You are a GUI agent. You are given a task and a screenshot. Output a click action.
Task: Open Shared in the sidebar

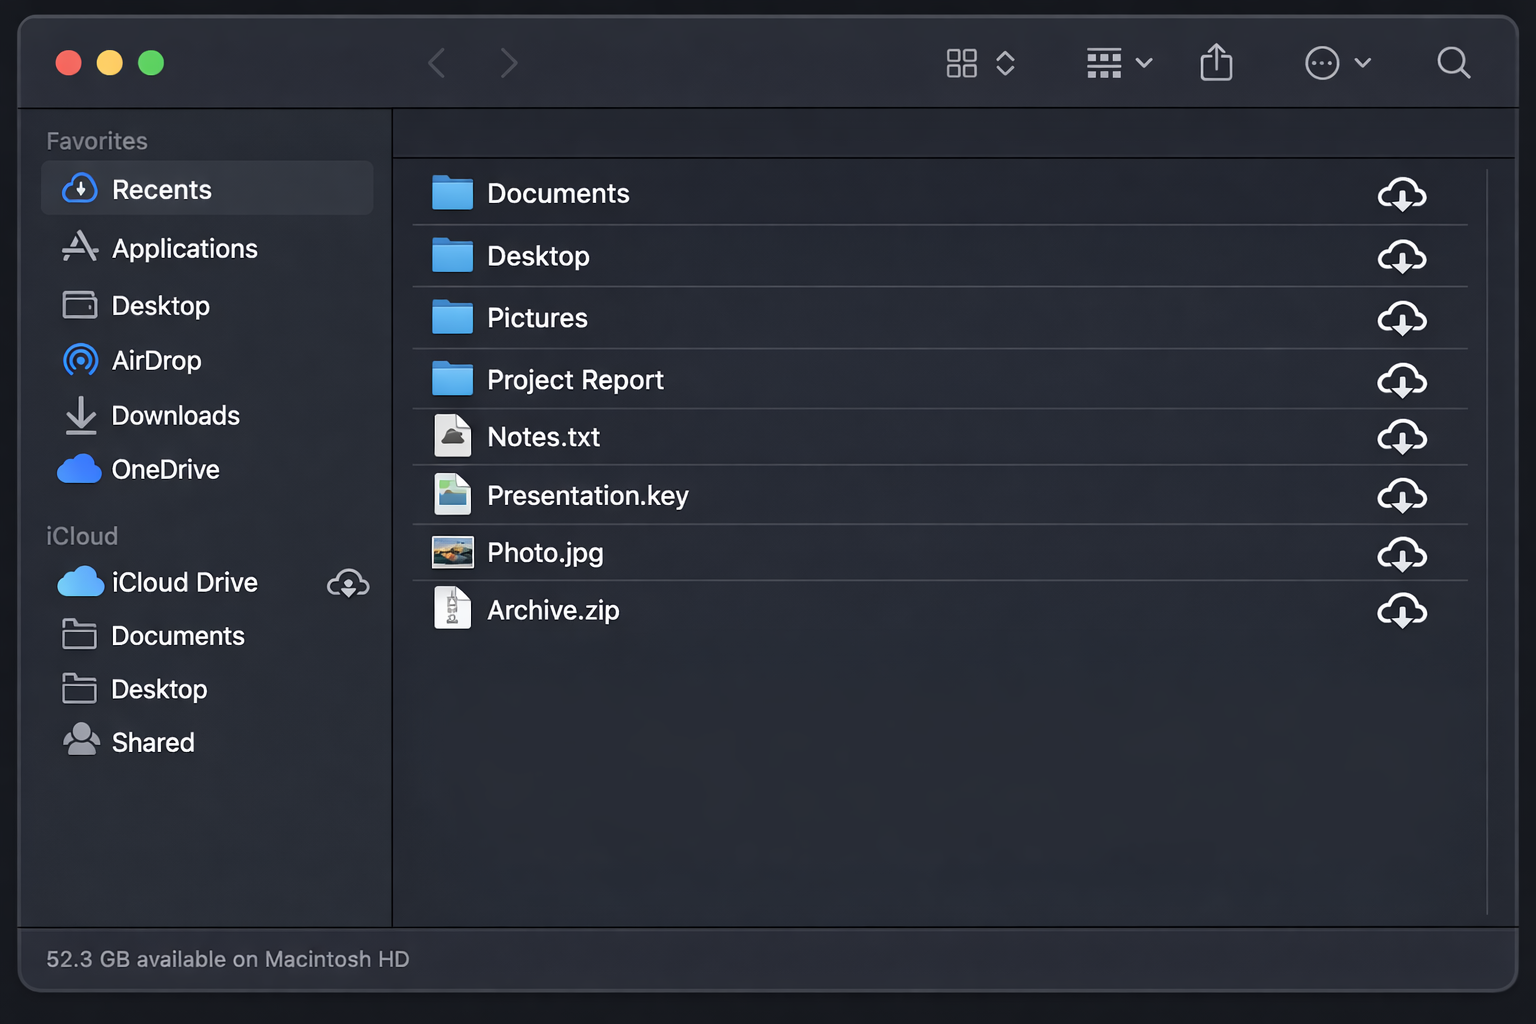(207, 742)
